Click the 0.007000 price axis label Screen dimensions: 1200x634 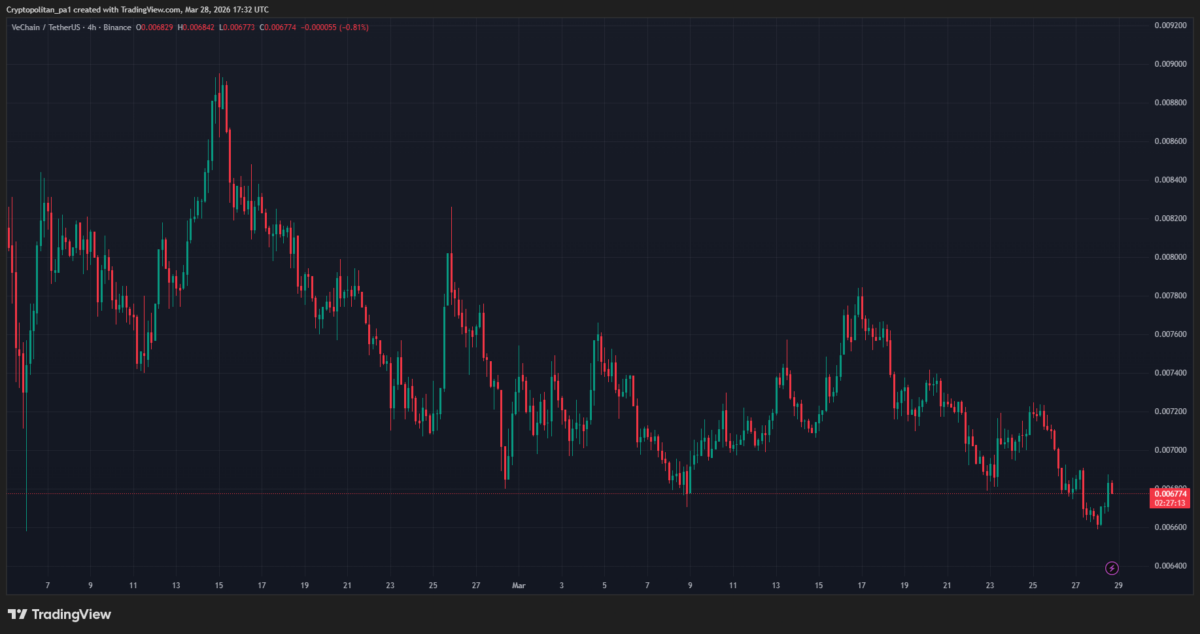1170,450
